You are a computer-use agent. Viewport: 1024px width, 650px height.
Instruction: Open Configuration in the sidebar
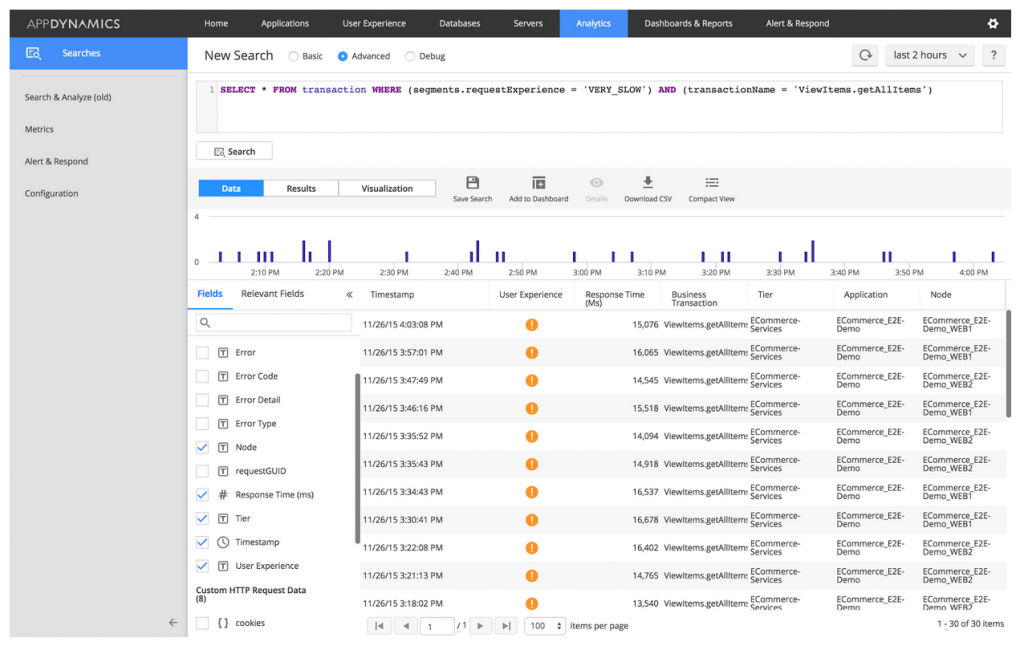52,193
